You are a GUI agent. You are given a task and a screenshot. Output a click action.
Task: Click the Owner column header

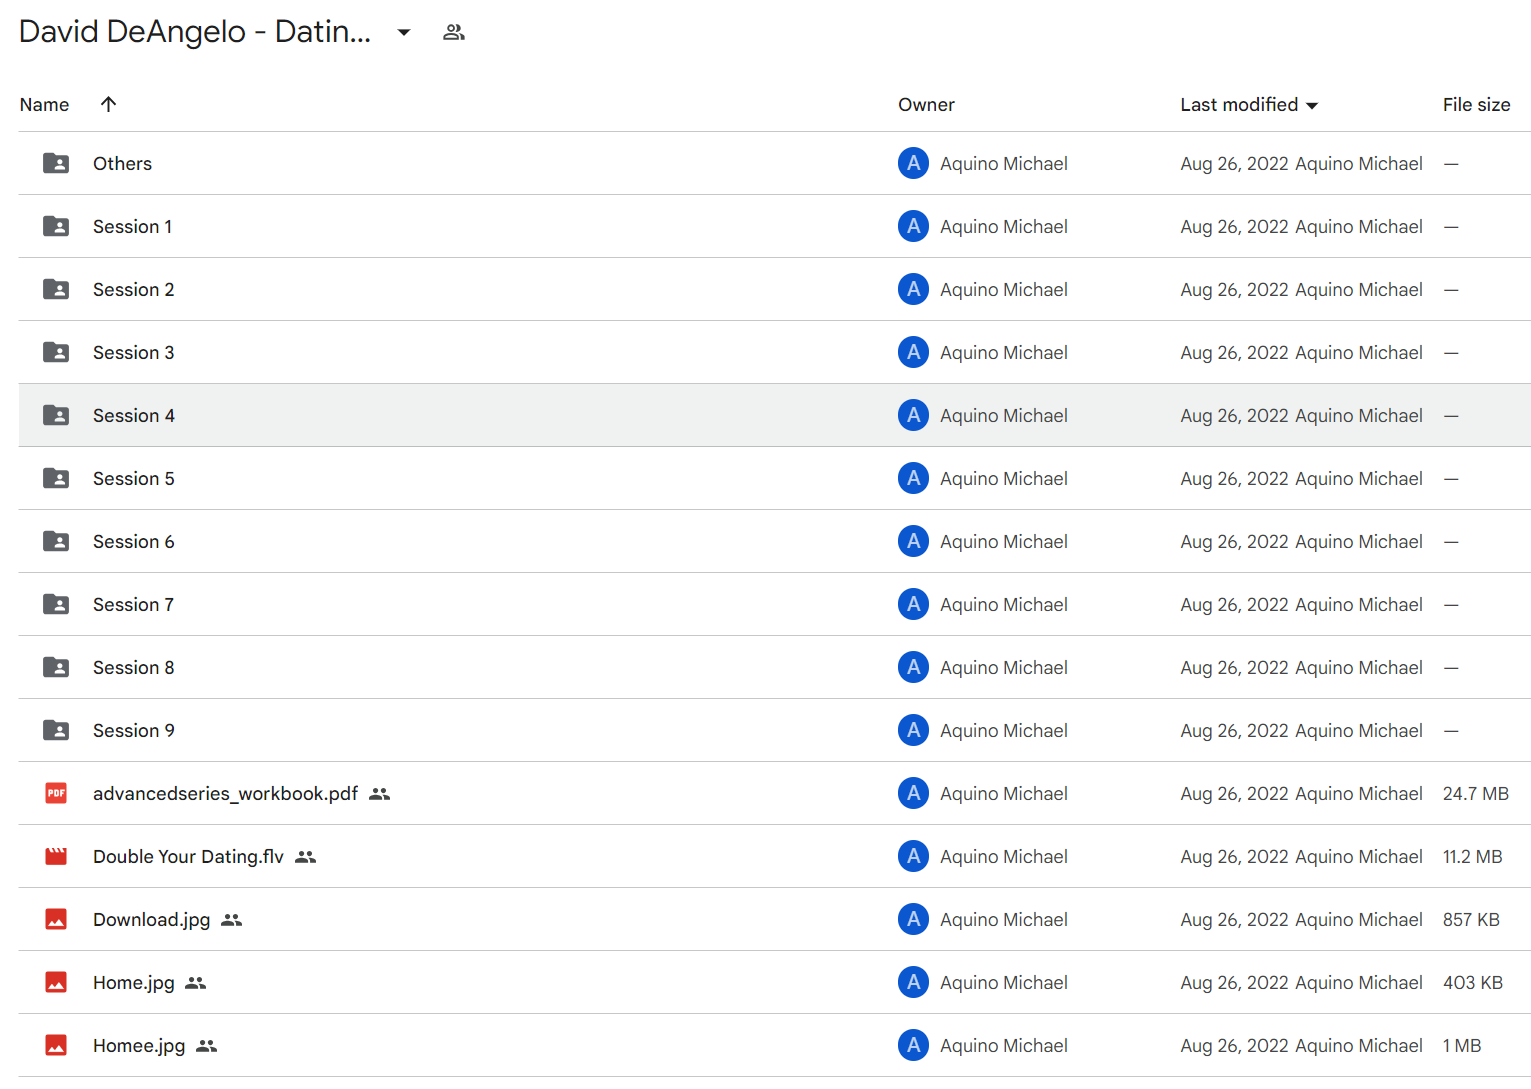pos(926,105)
